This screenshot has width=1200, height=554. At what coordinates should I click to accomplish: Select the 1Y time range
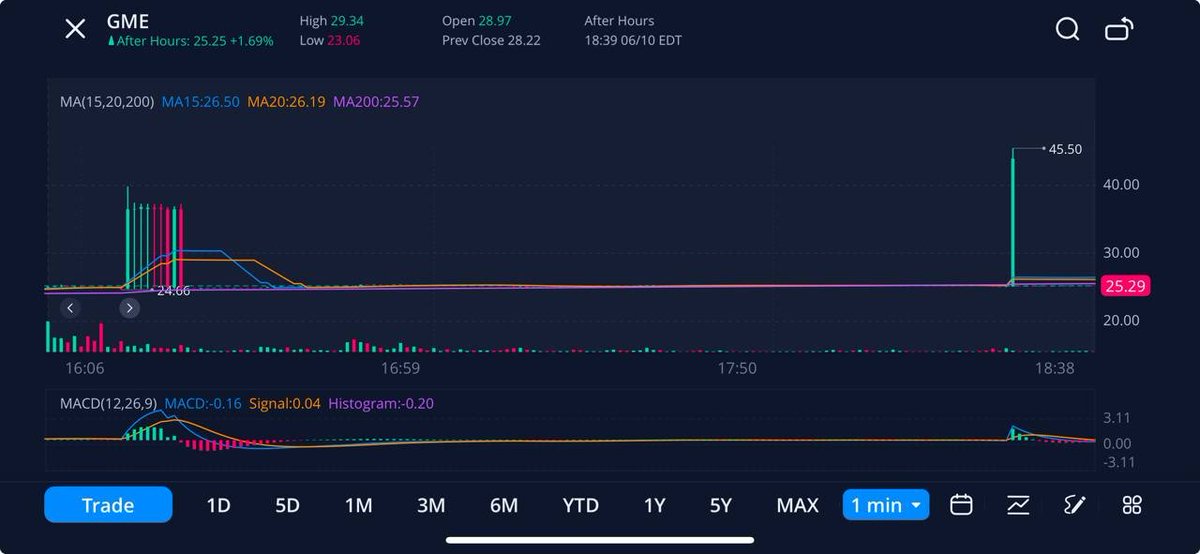[x=654, y=506]
